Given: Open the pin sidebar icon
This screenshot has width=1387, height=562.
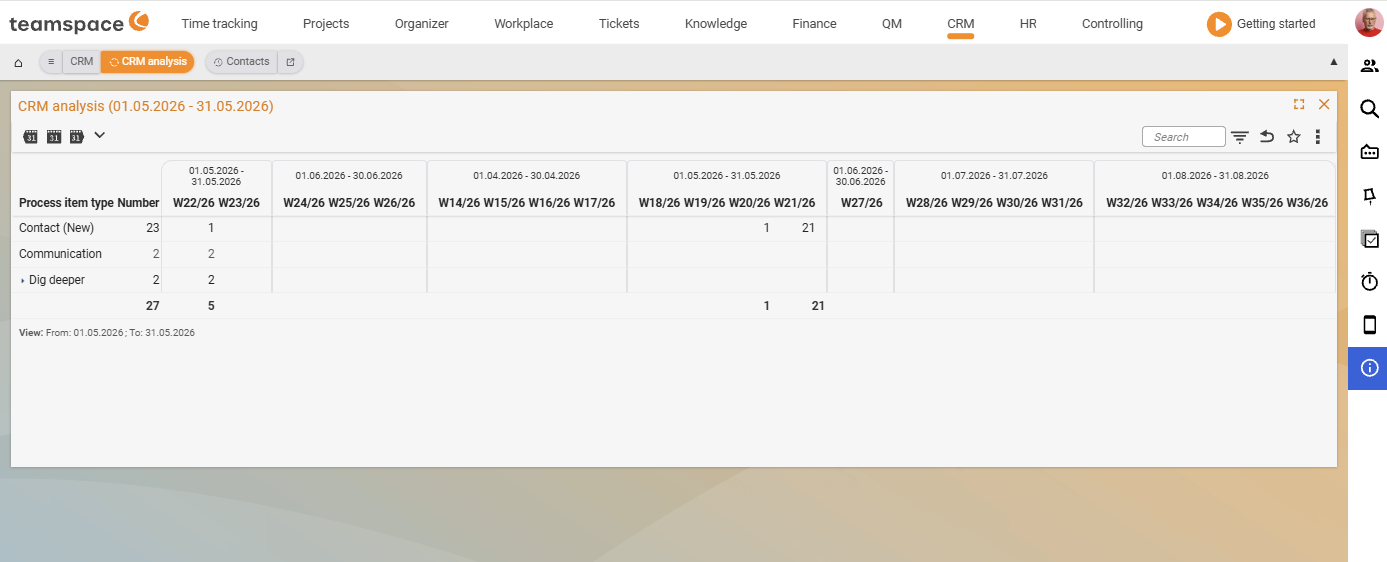Looking at the screenshot, I should [x=1370, y=195].
